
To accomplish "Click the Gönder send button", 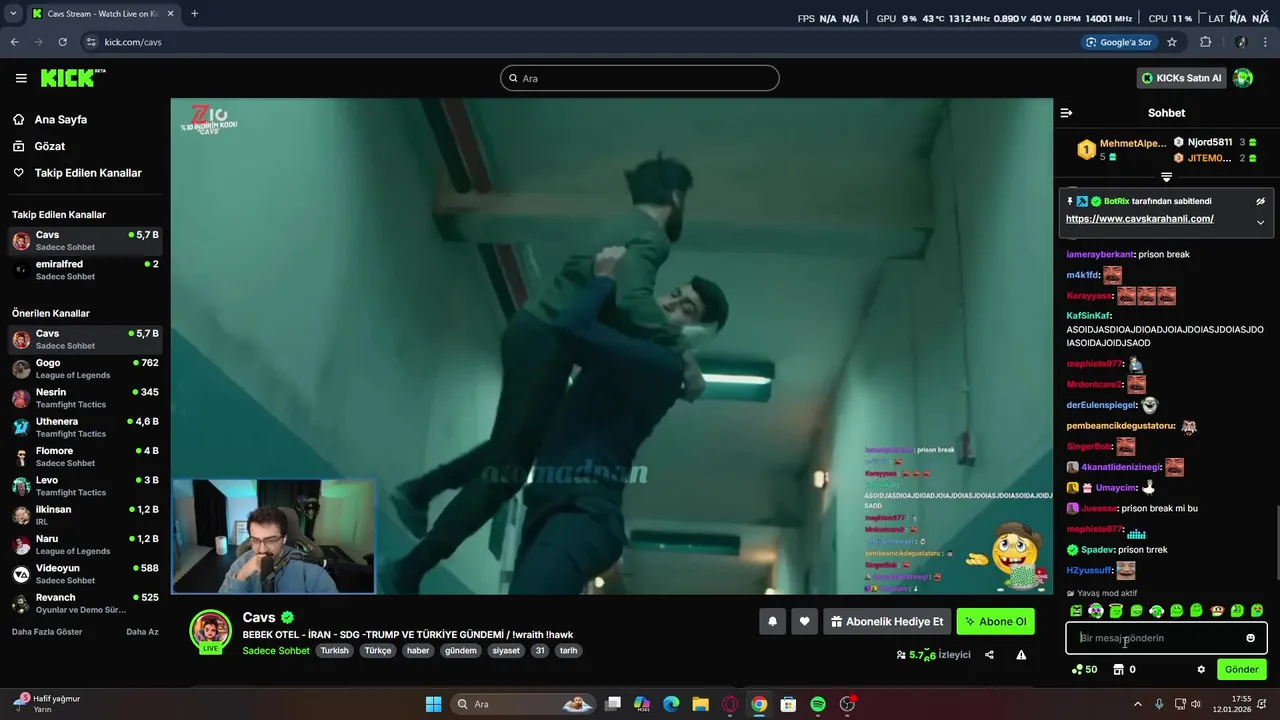I will click(x=1241, y=669).
